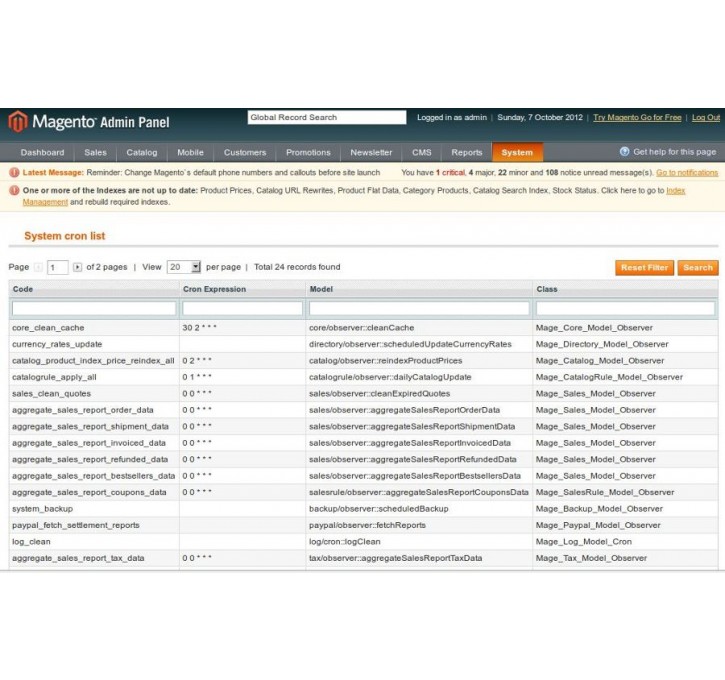This screenshot has height=680, width=725.
Task: Click the Latest Message warning icon
Action: click(x=14, y=172)
